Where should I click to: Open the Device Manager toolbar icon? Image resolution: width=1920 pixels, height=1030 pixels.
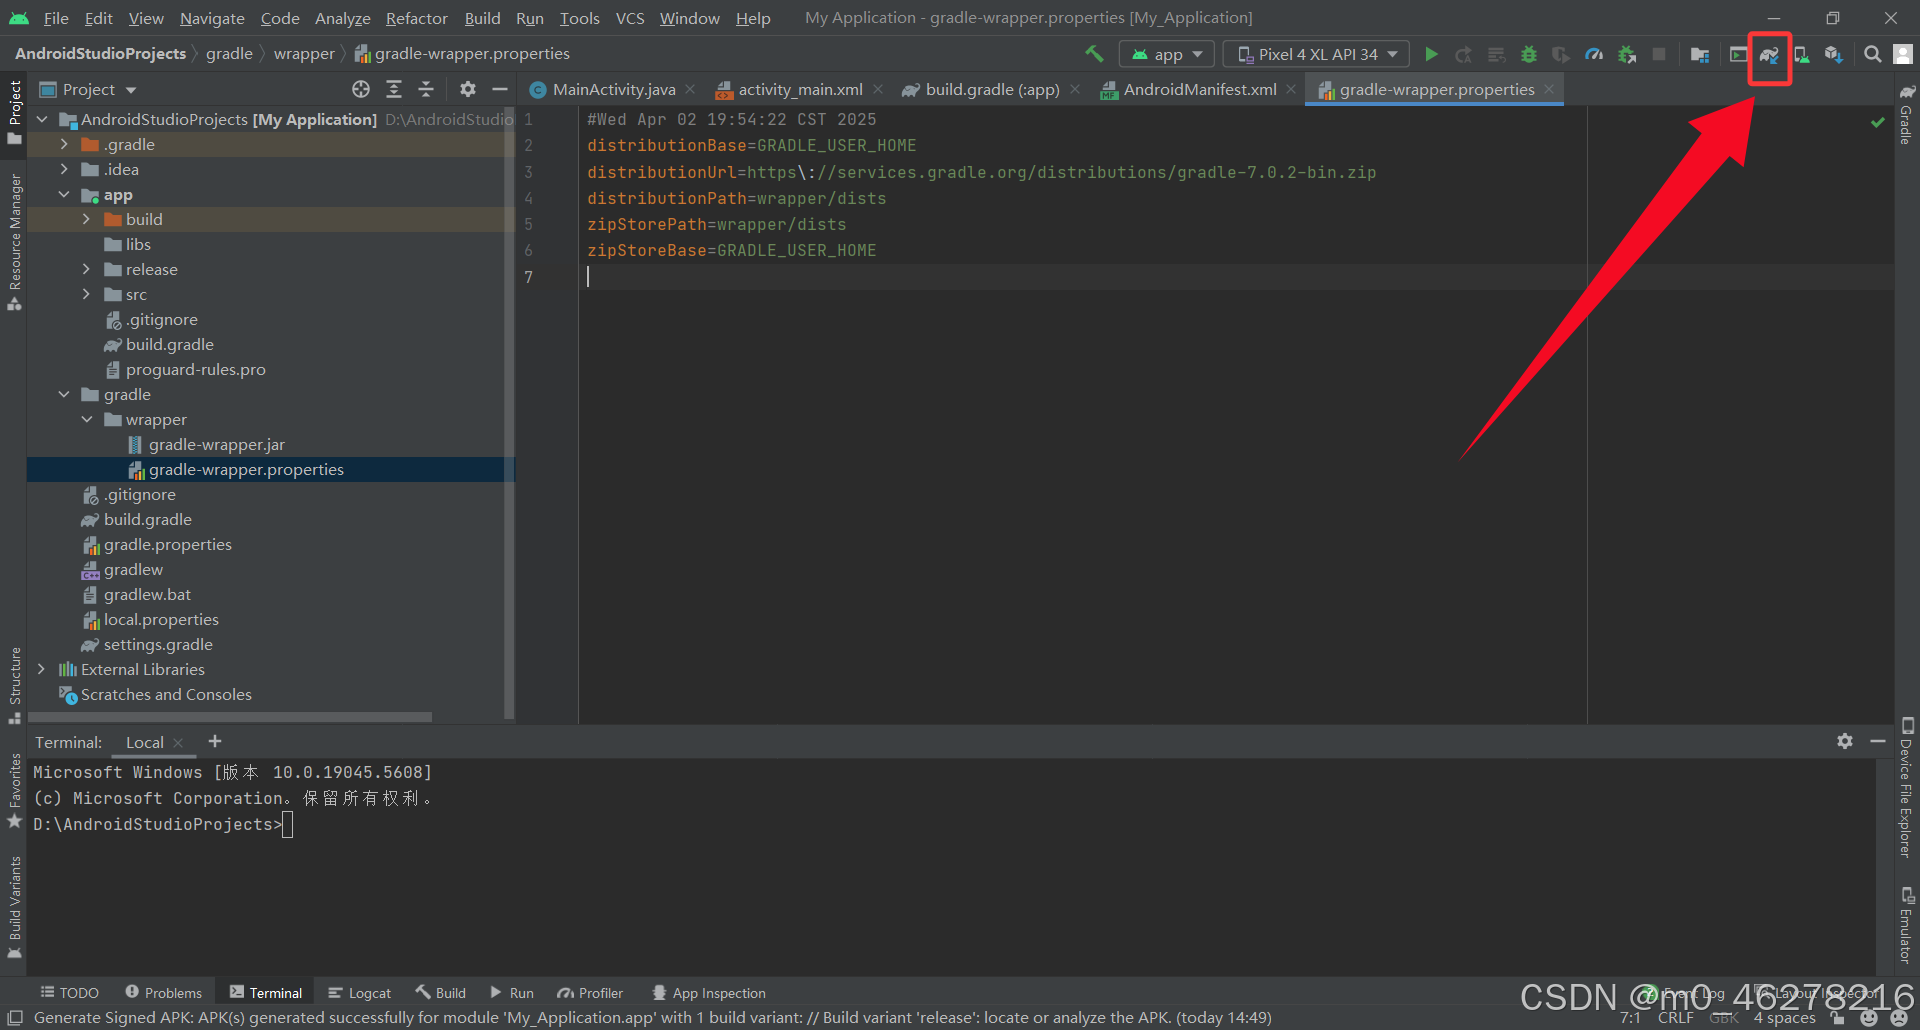pos(1801,56)
